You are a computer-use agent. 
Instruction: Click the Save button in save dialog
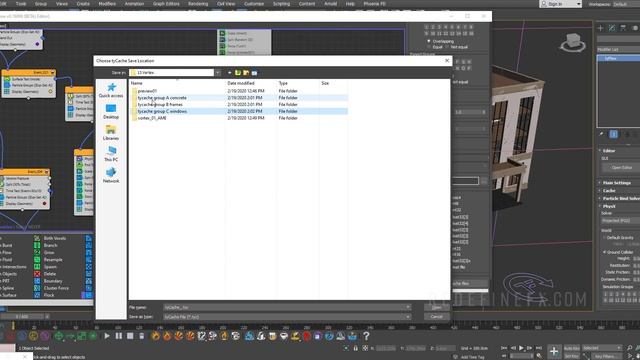(x=436, y=307)
